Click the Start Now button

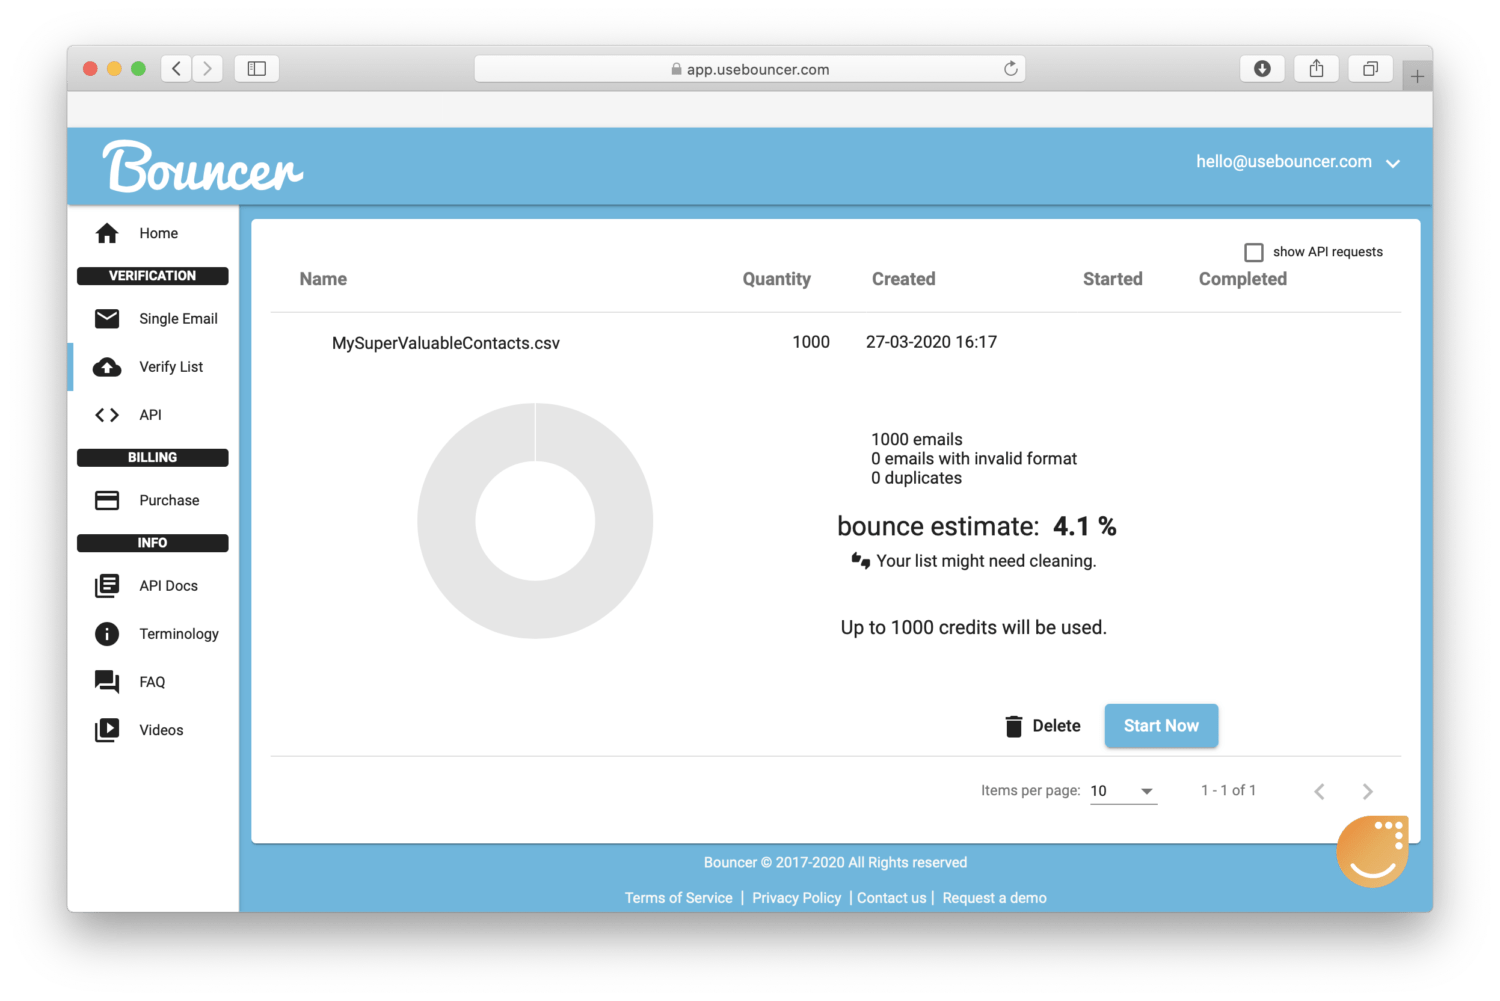tap(1161, 725)
